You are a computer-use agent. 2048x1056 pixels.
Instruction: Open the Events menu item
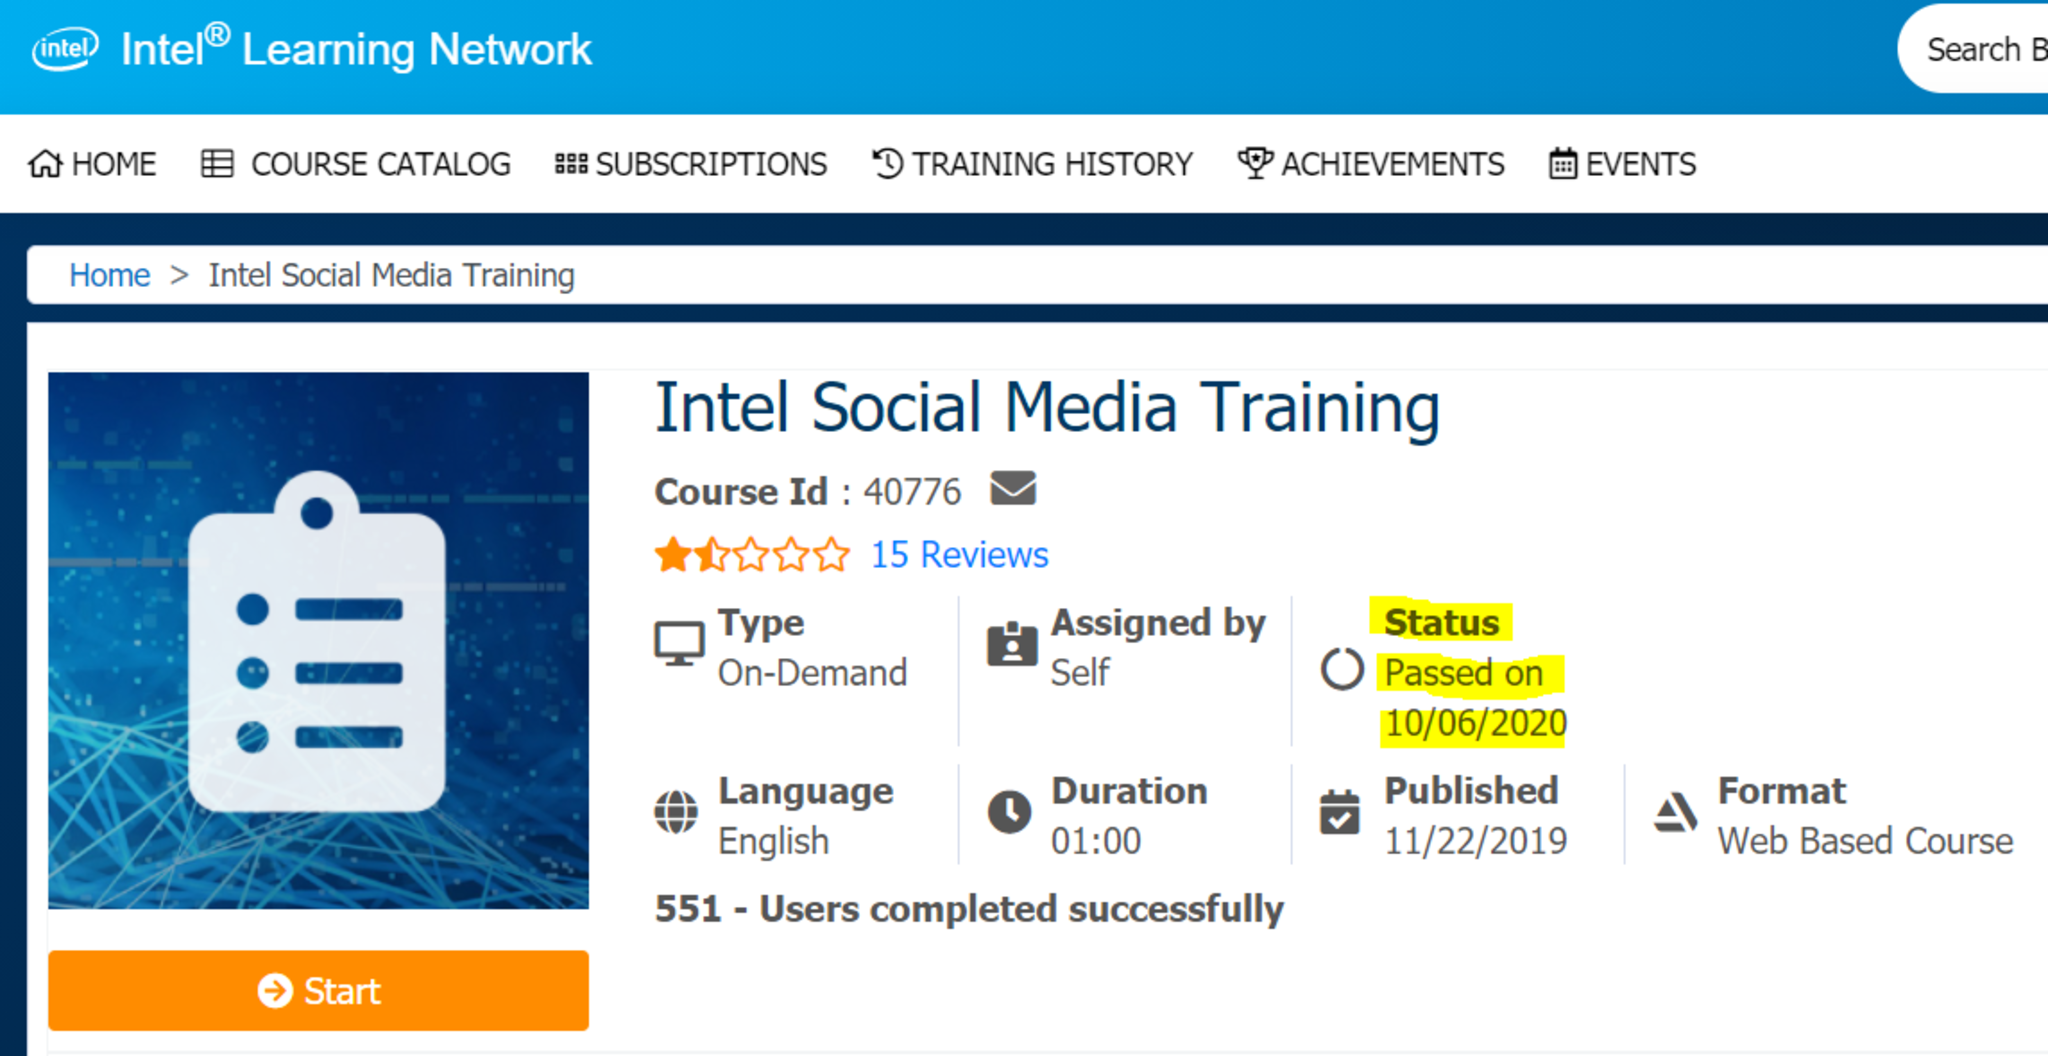click(1622, 164)
